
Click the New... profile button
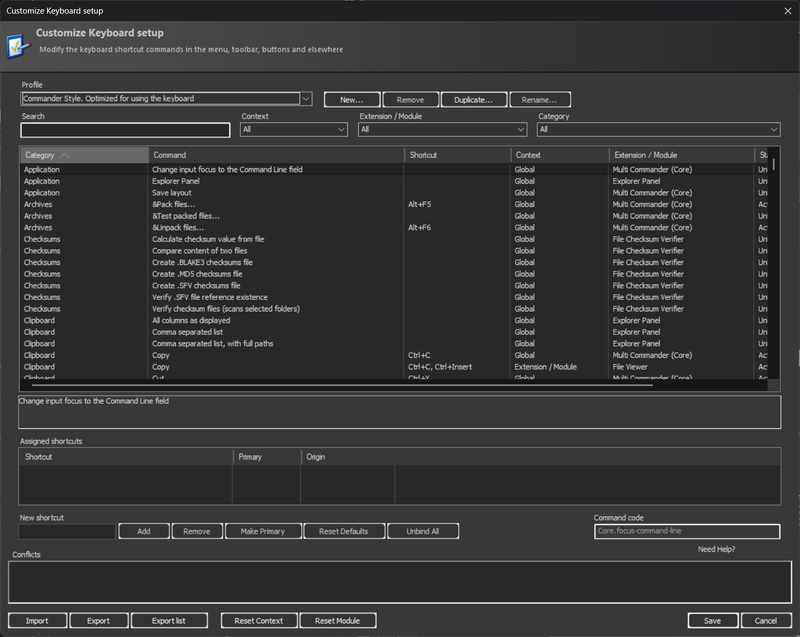(x=352, y=100)
